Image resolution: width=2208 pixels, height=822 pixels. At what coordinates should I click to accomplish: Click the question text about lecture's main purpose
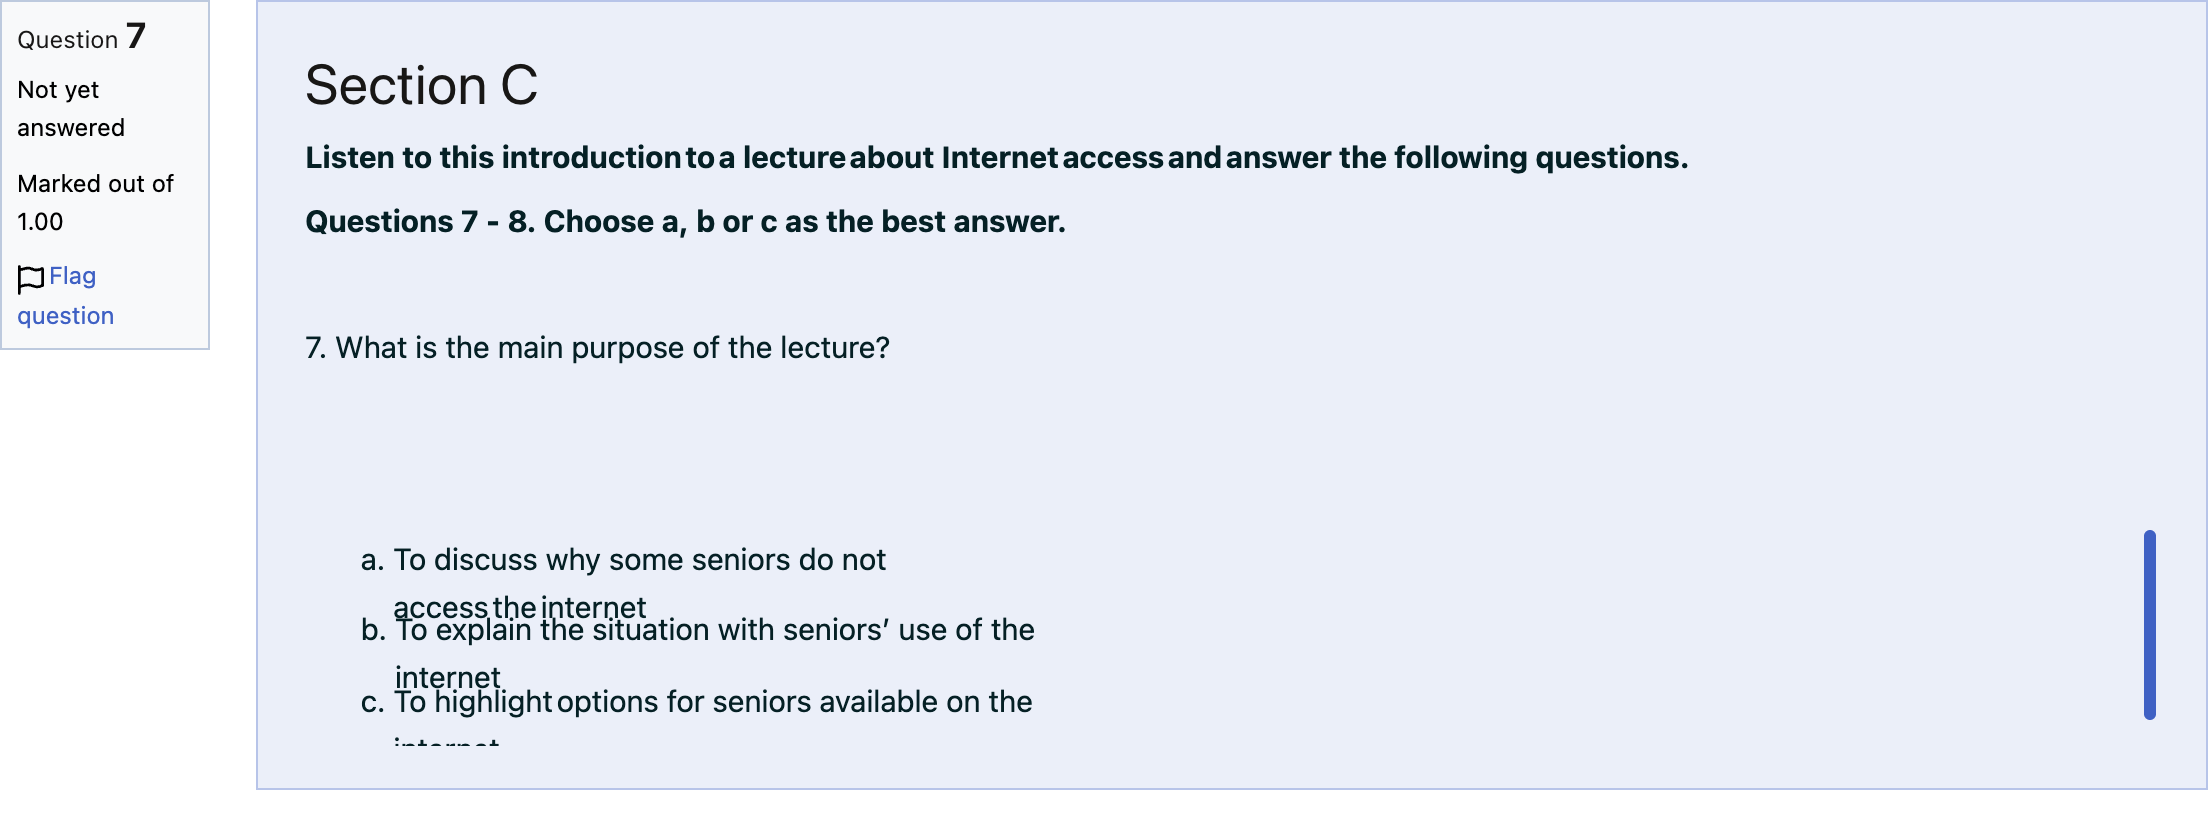click(x=597, y=348)
